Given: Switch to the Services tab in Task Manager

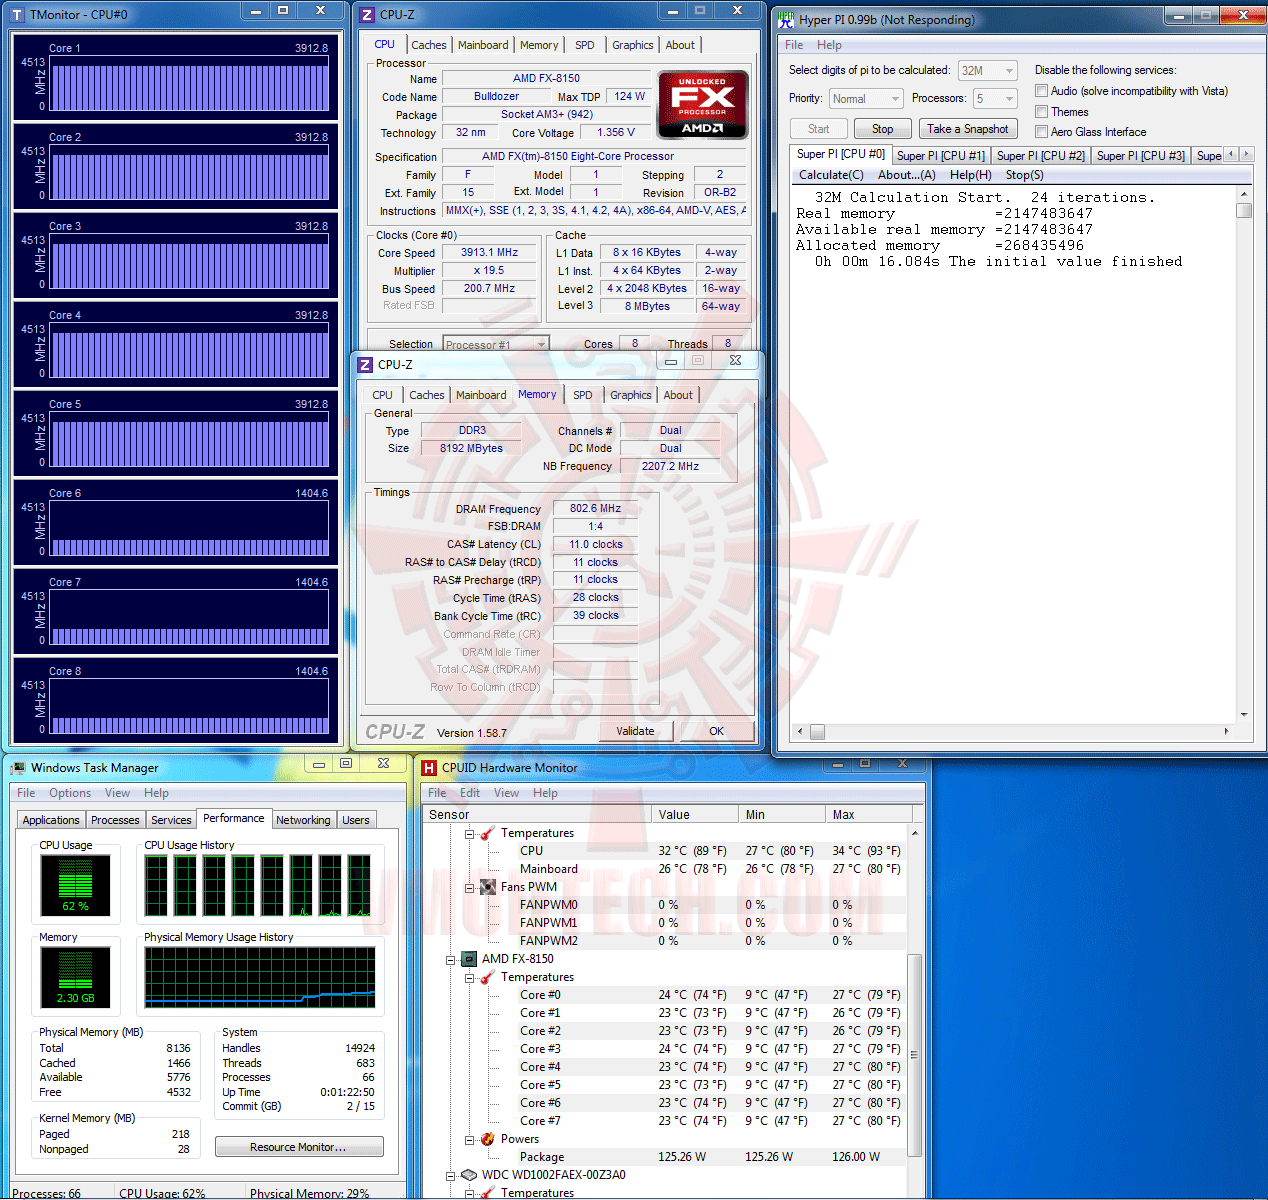Looking at the screenshot, I should (x=171, y=820).
